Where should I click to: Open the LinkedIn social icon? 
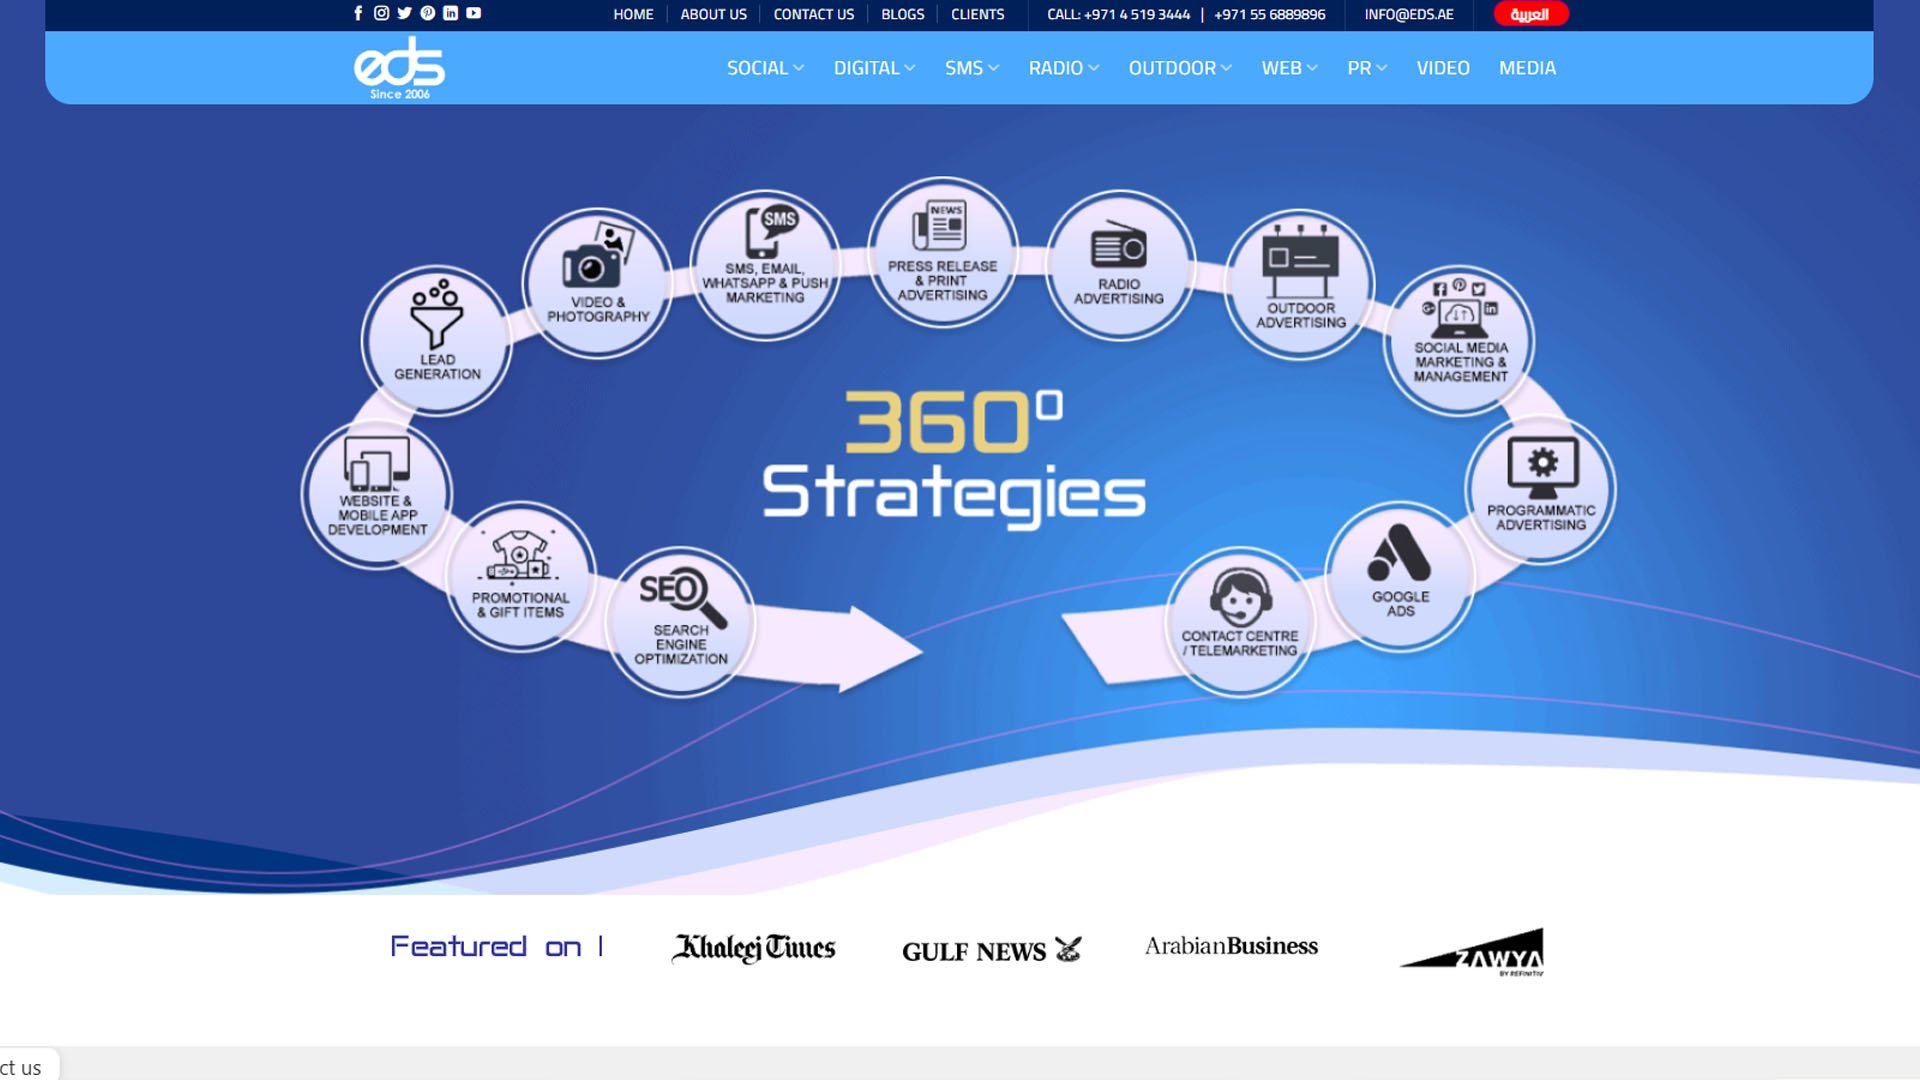[451, 13]
